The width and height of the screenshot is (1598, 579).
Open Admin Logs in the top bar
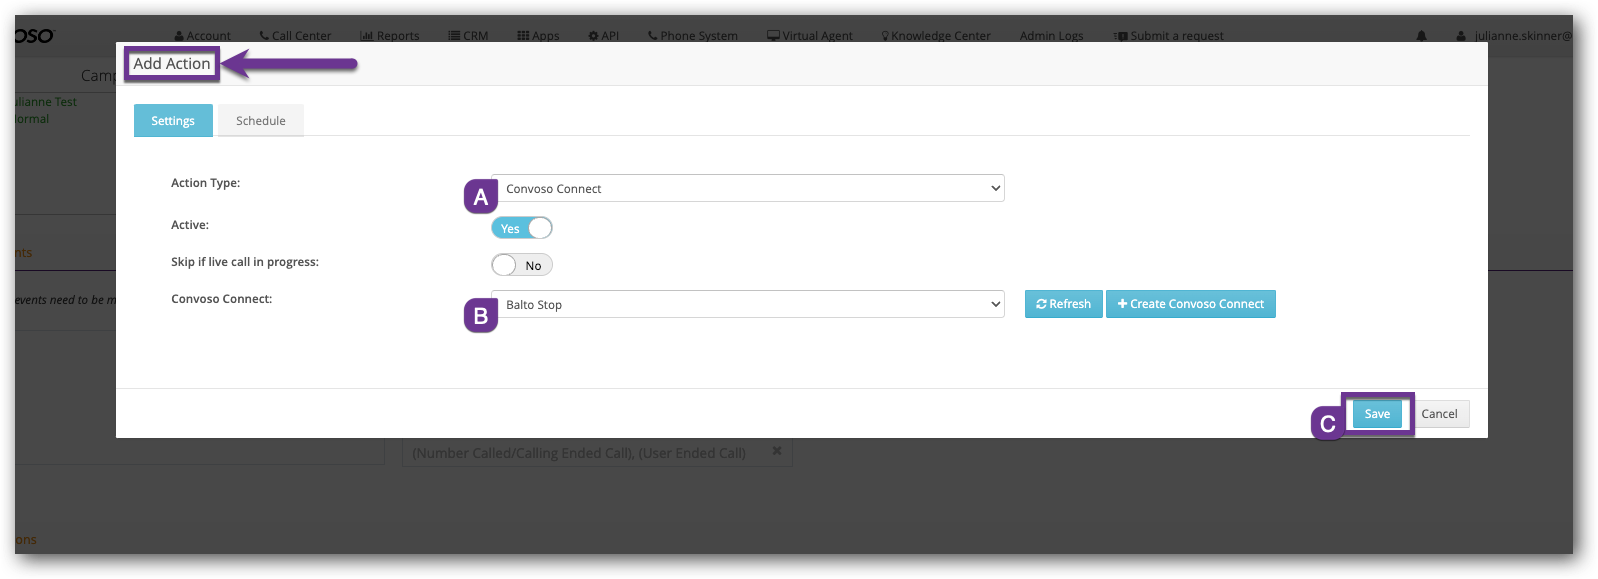click(1051, 36)
